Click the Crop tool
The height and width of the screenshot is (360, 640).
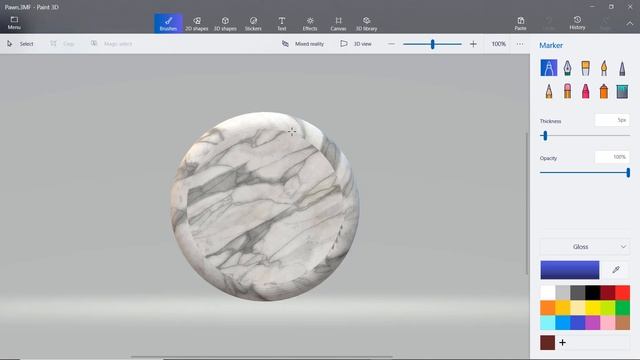pyautogui.click(x=62, y=44)
